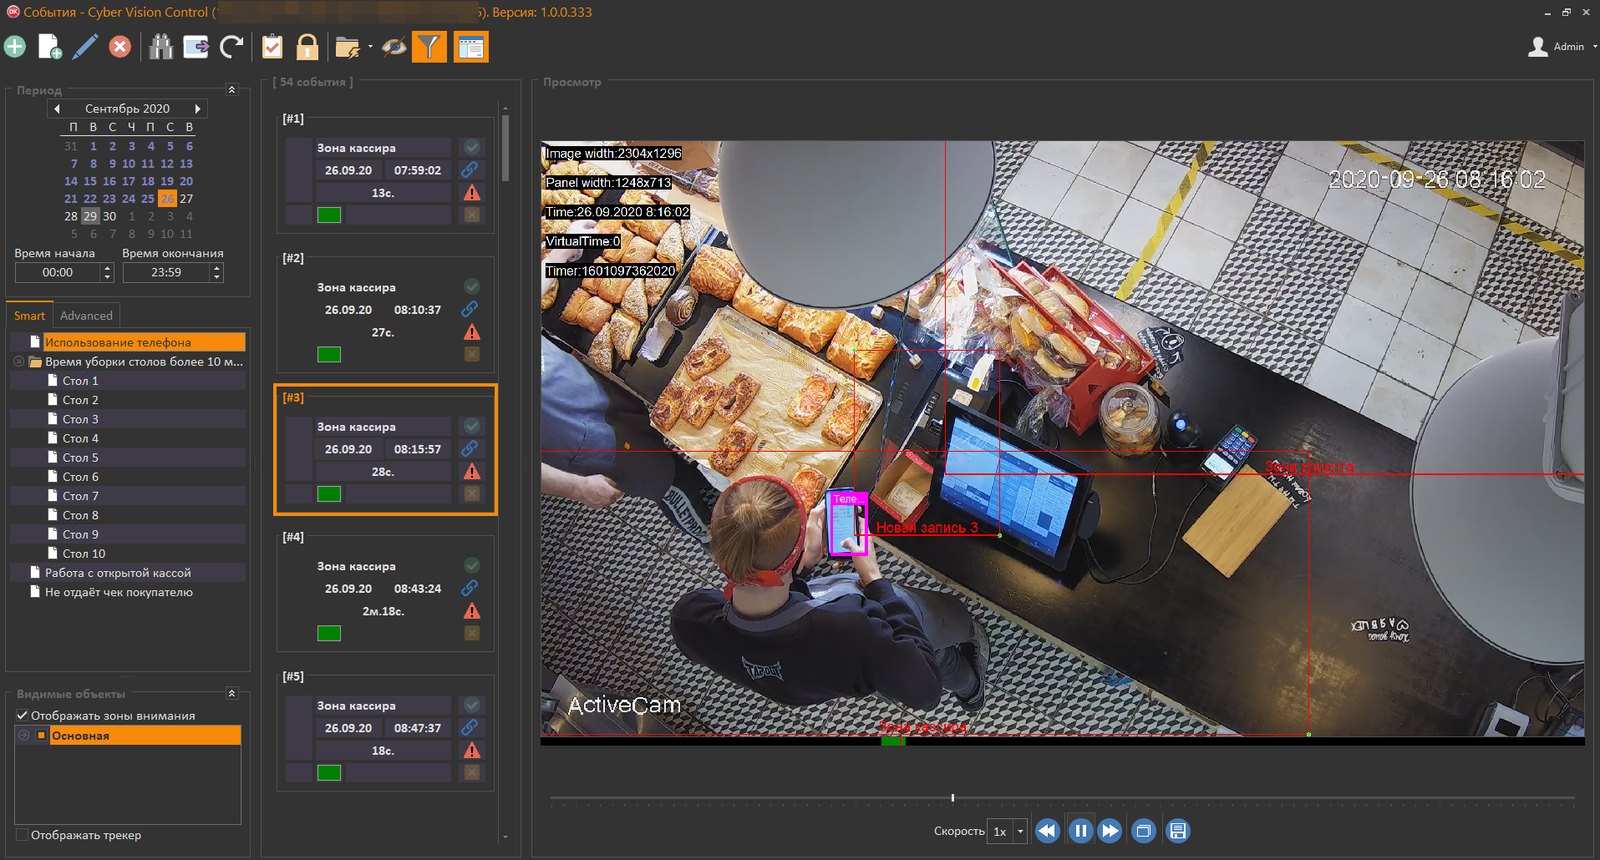Open the Admin user menu
The width and height of the screenshot is (1600, 860).
[x=1562, y=47]
